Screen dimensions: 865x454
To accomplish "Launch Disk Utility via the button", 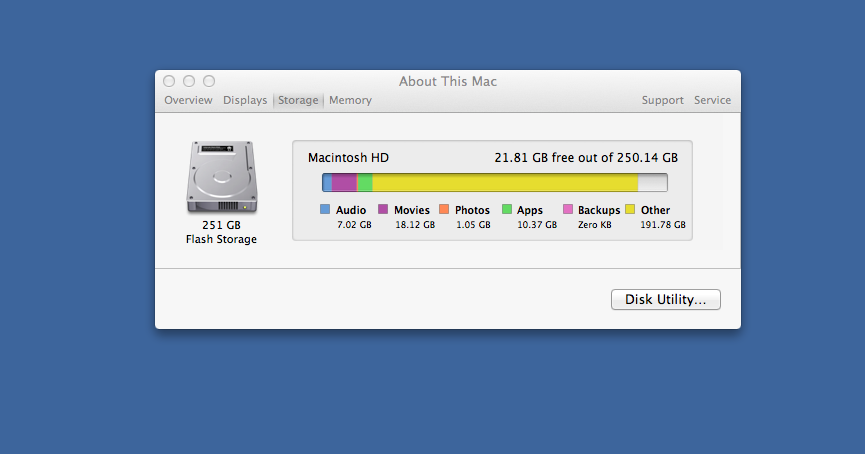I will pos(666,300).
